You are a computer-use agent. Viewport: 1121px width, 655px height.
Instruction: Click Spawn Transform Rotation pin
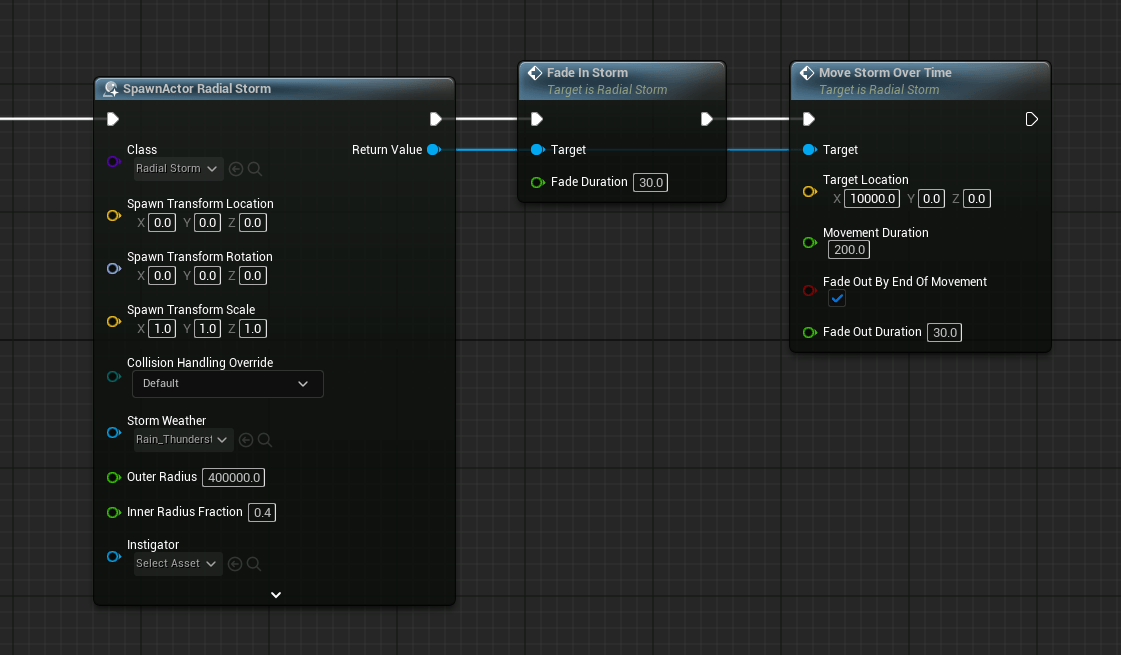pos(114,268)
